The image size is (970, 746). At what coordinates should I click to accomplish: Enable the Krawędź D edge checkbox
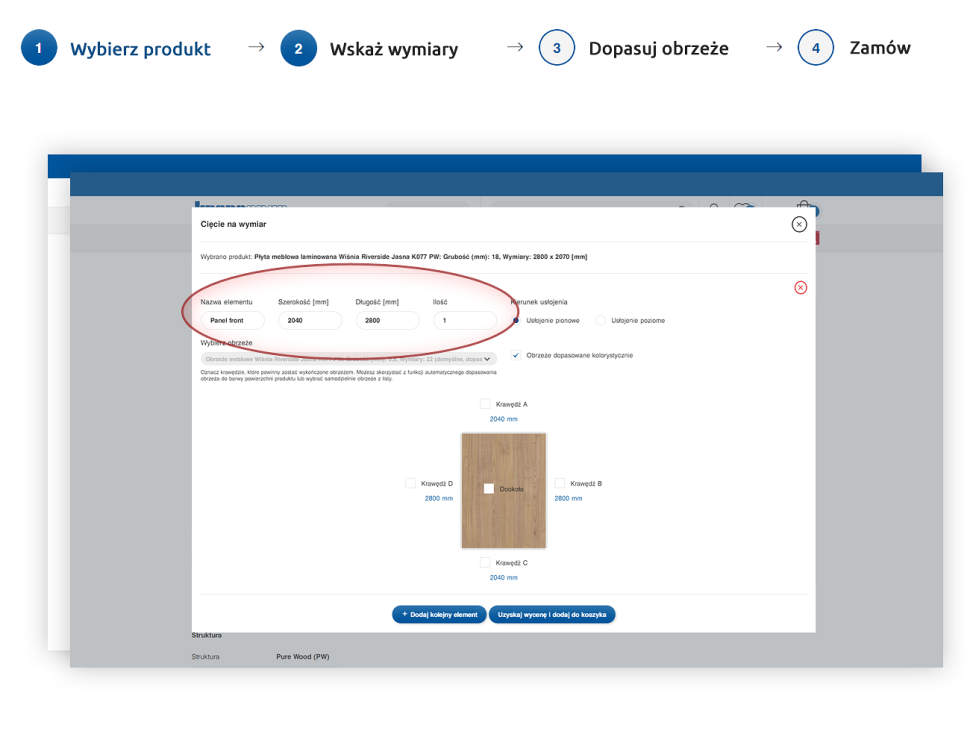410,483
